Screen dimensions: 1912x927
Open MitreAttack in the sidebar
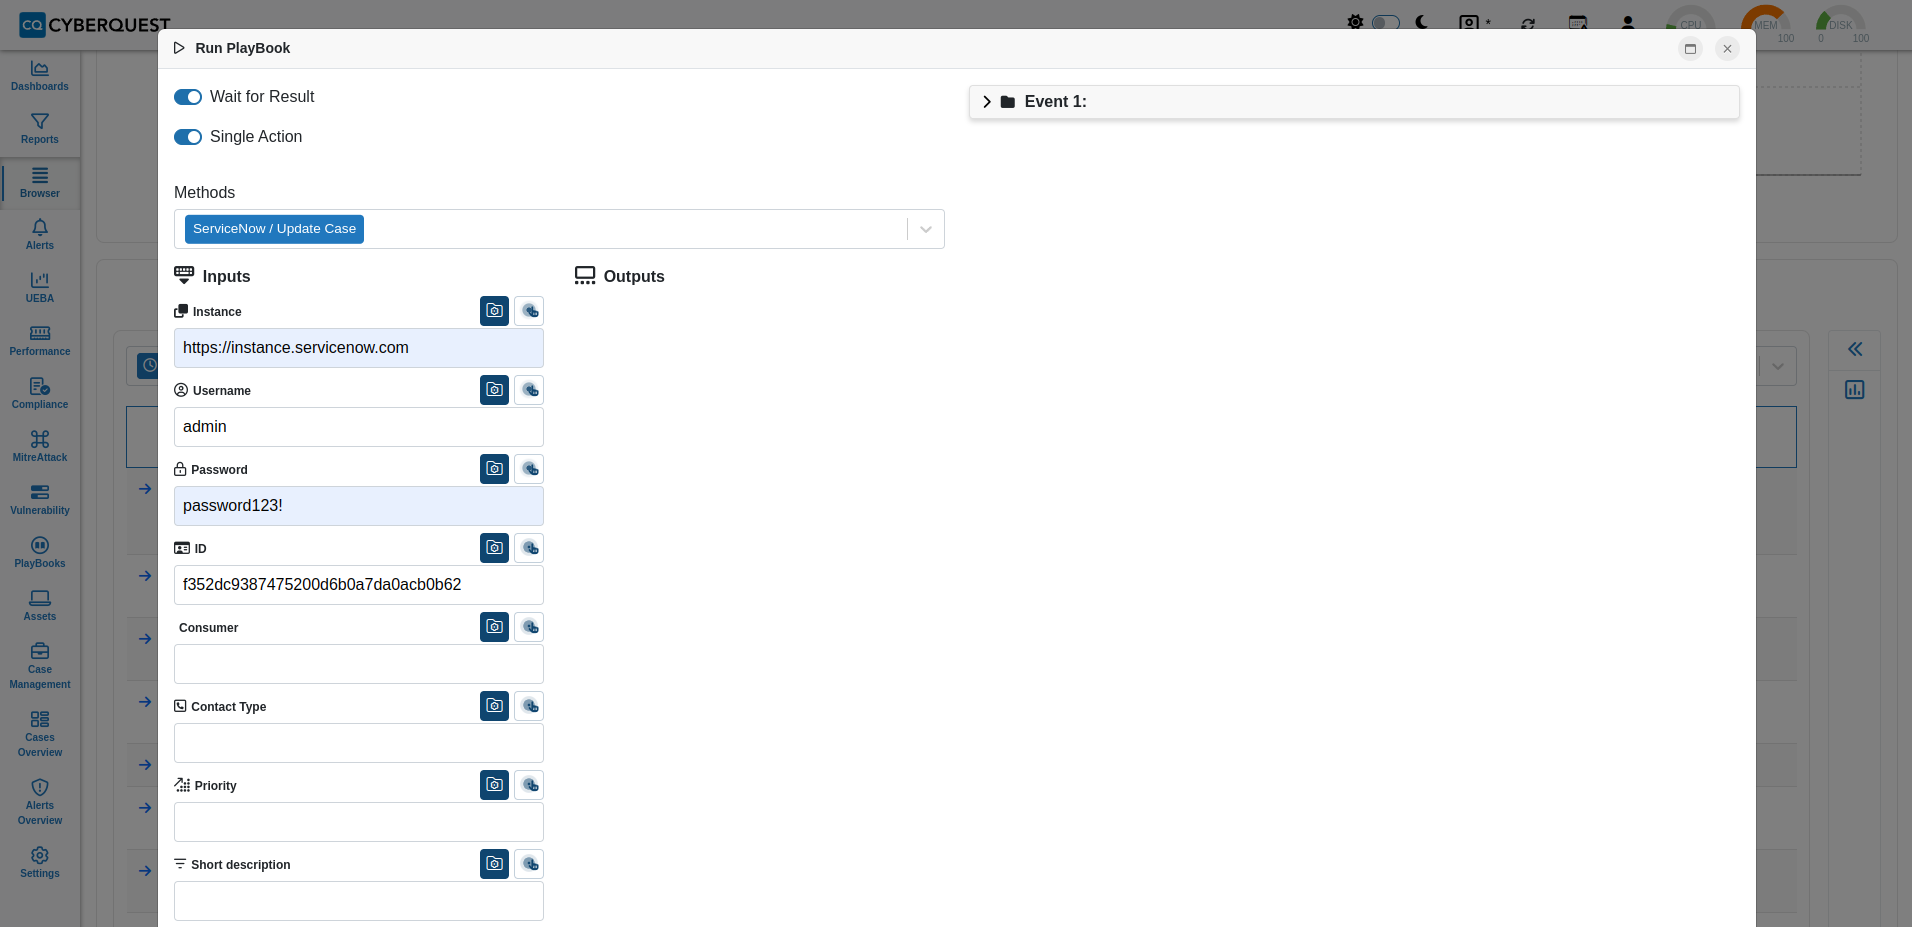(40, 447)
